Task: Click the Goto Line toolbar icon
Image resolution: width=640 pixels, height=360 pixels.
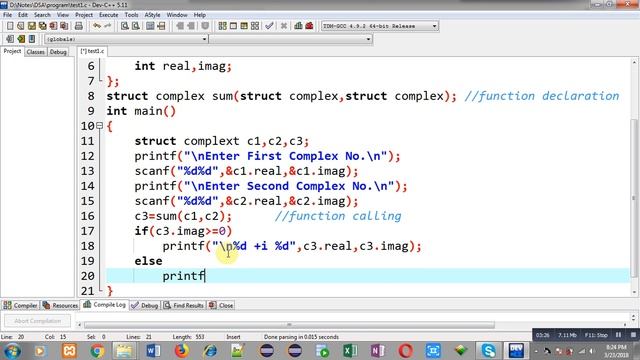Action: pos(161,26)
